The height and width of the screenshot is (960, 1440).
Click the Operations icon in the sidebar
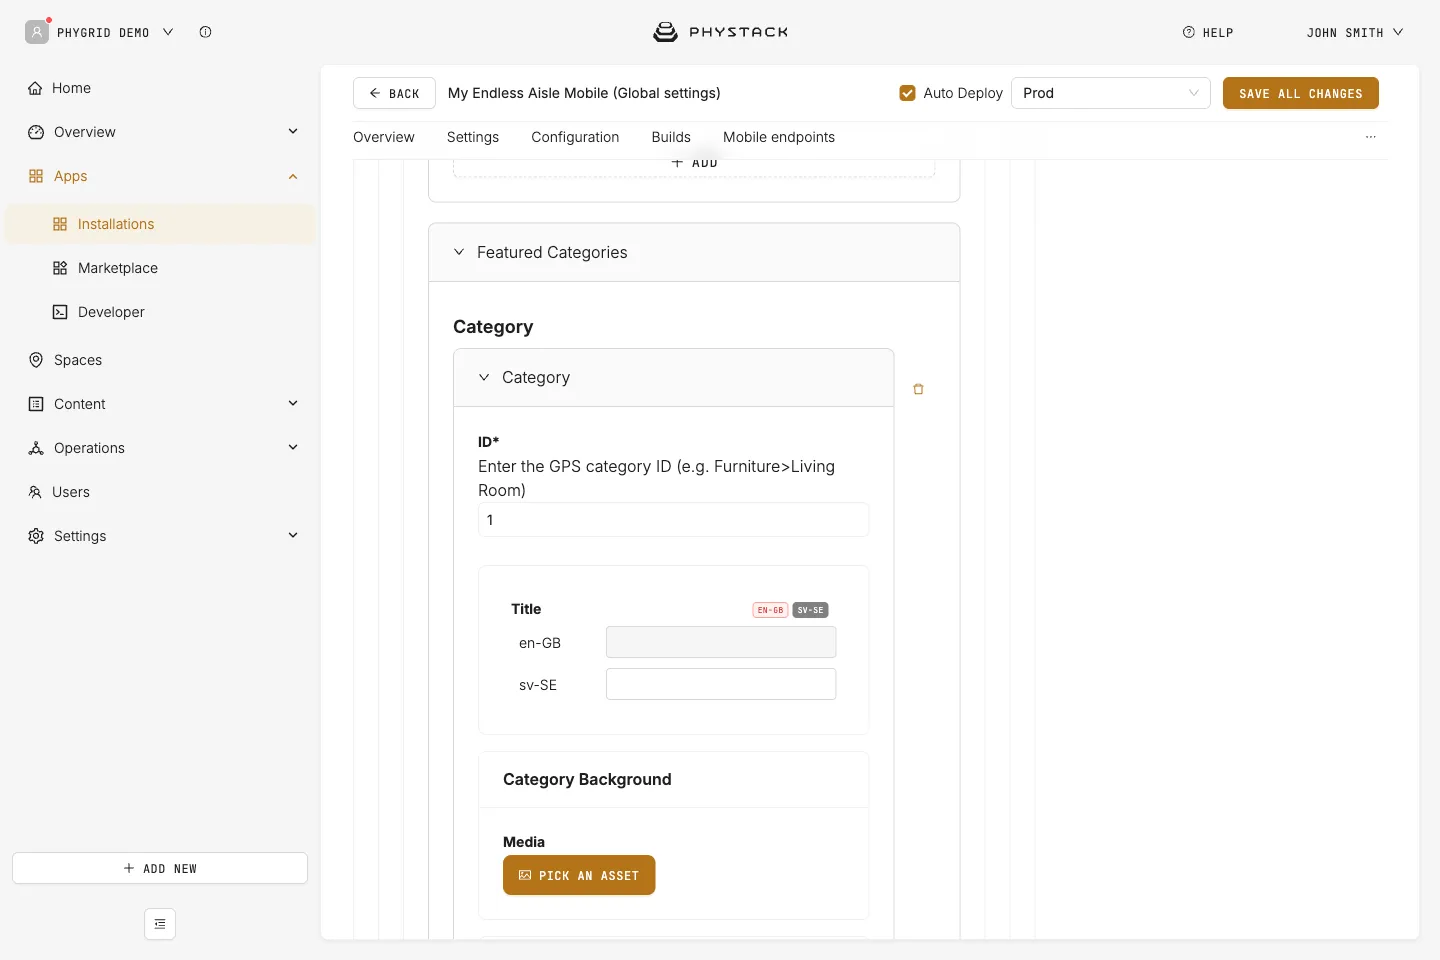coord(36,448)
